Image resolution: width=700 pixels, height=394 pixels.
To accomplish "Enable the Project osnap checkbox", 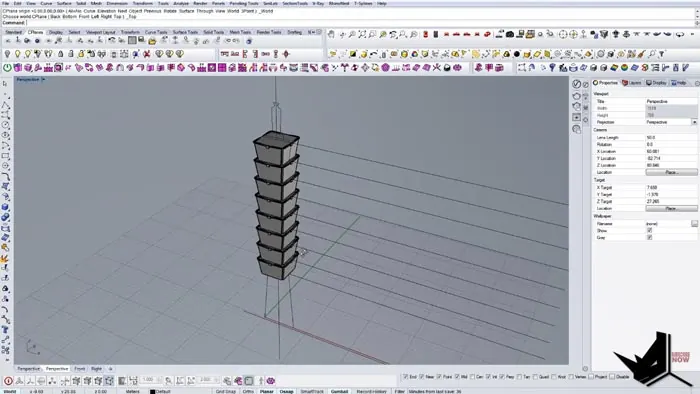I will [x=591, y=377].
